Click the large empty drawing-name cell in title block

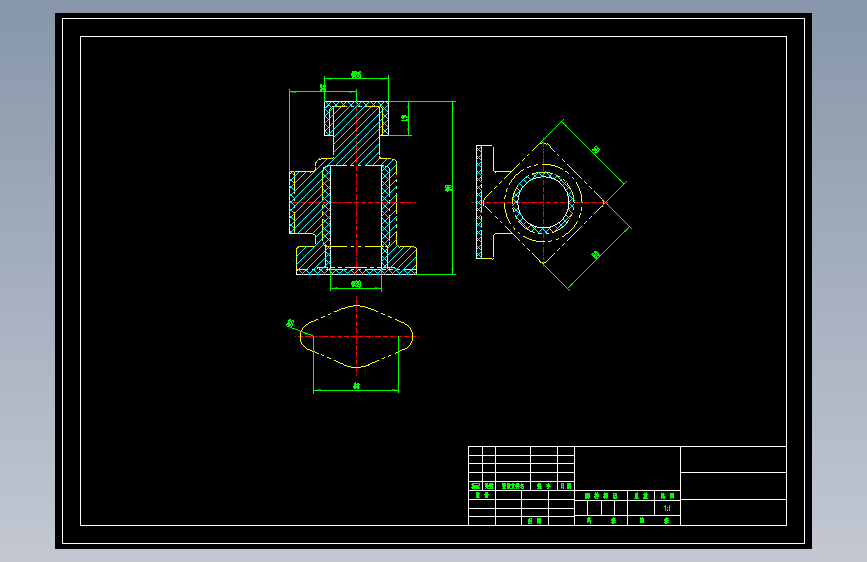point(628,468)
